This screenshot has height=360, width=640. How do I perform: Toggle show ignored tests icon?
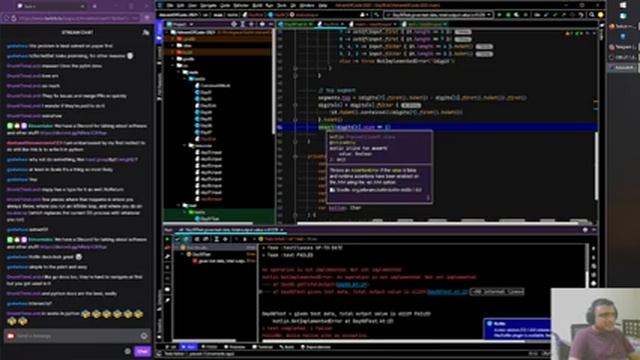point(187,239)
